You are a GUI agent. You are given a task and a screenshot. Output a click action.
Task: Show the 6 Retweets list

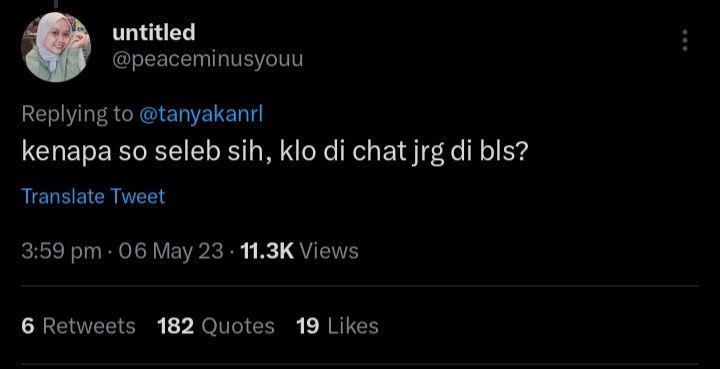coord(79,326)
